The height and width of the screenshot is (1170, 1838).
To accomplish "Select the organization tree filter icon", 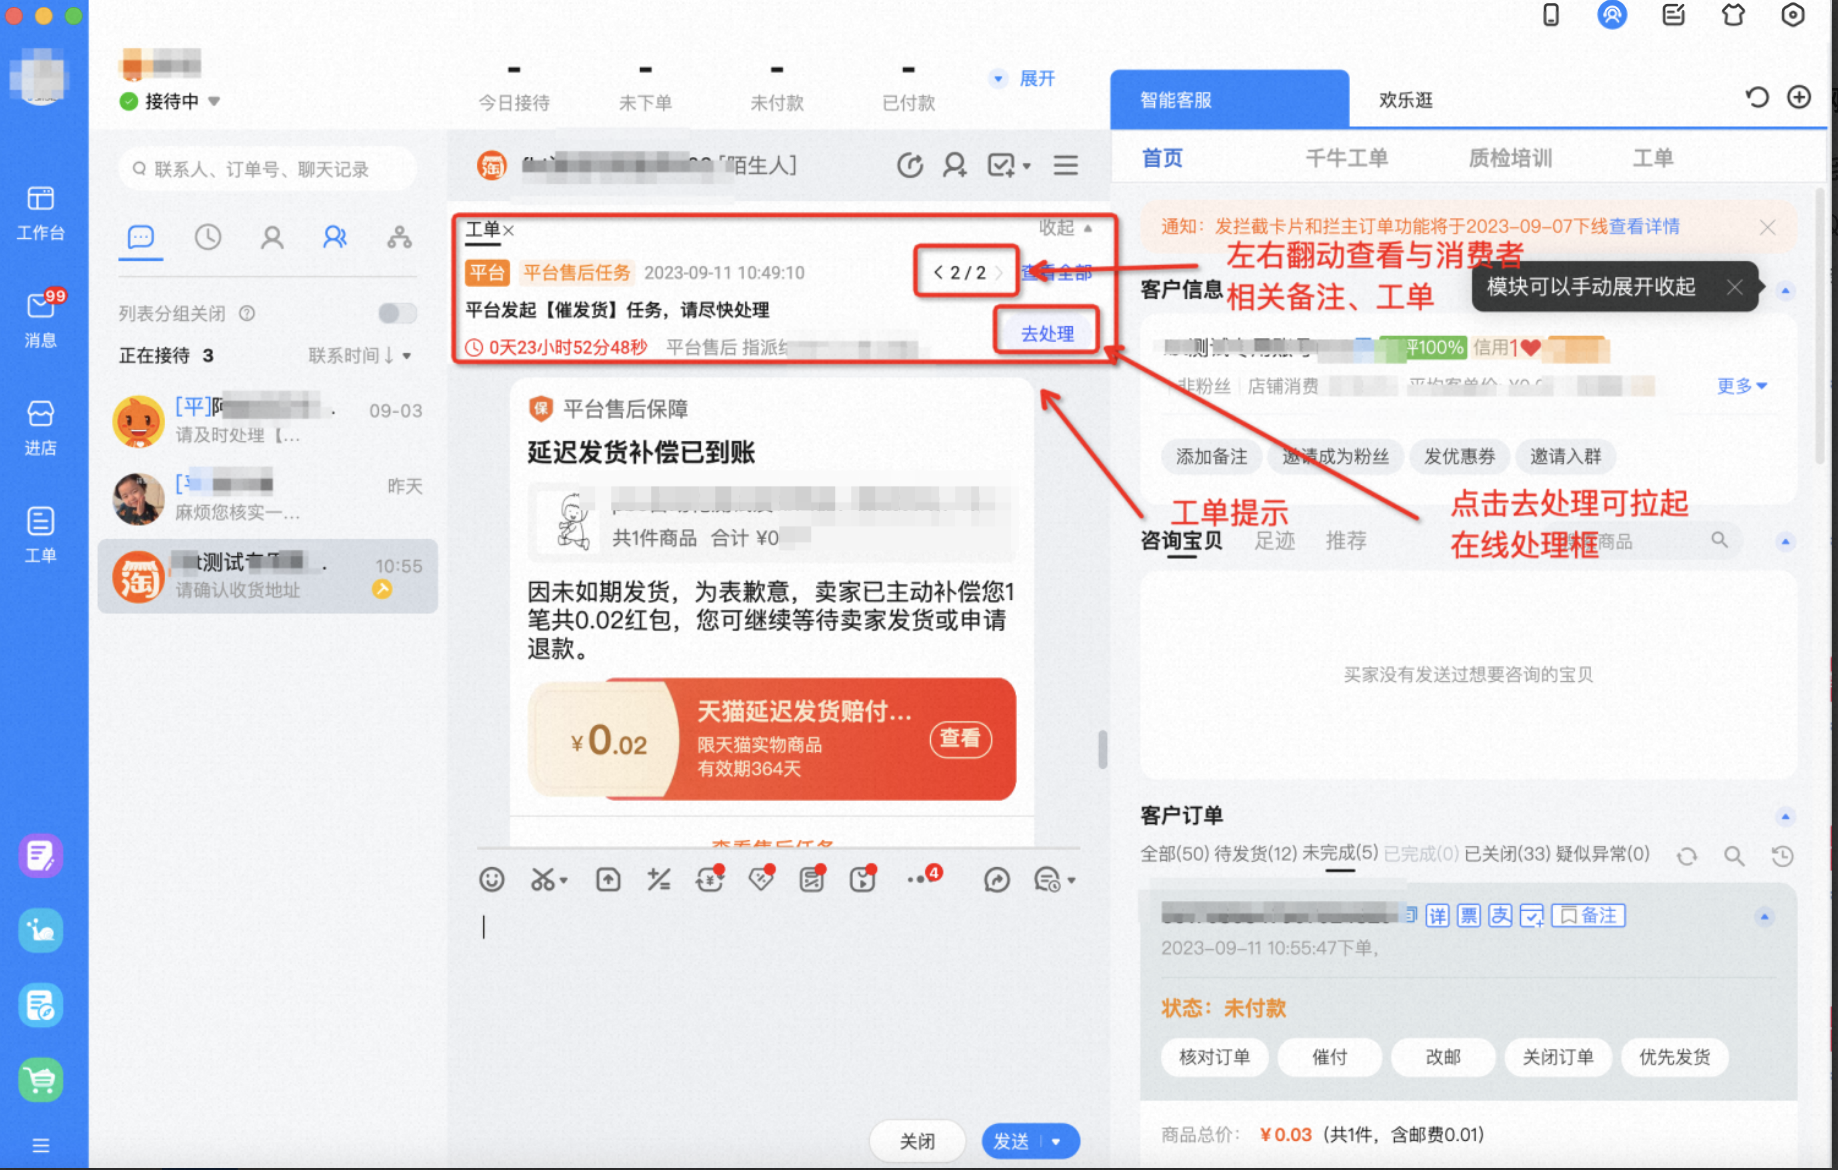I will tap(399, 237).
